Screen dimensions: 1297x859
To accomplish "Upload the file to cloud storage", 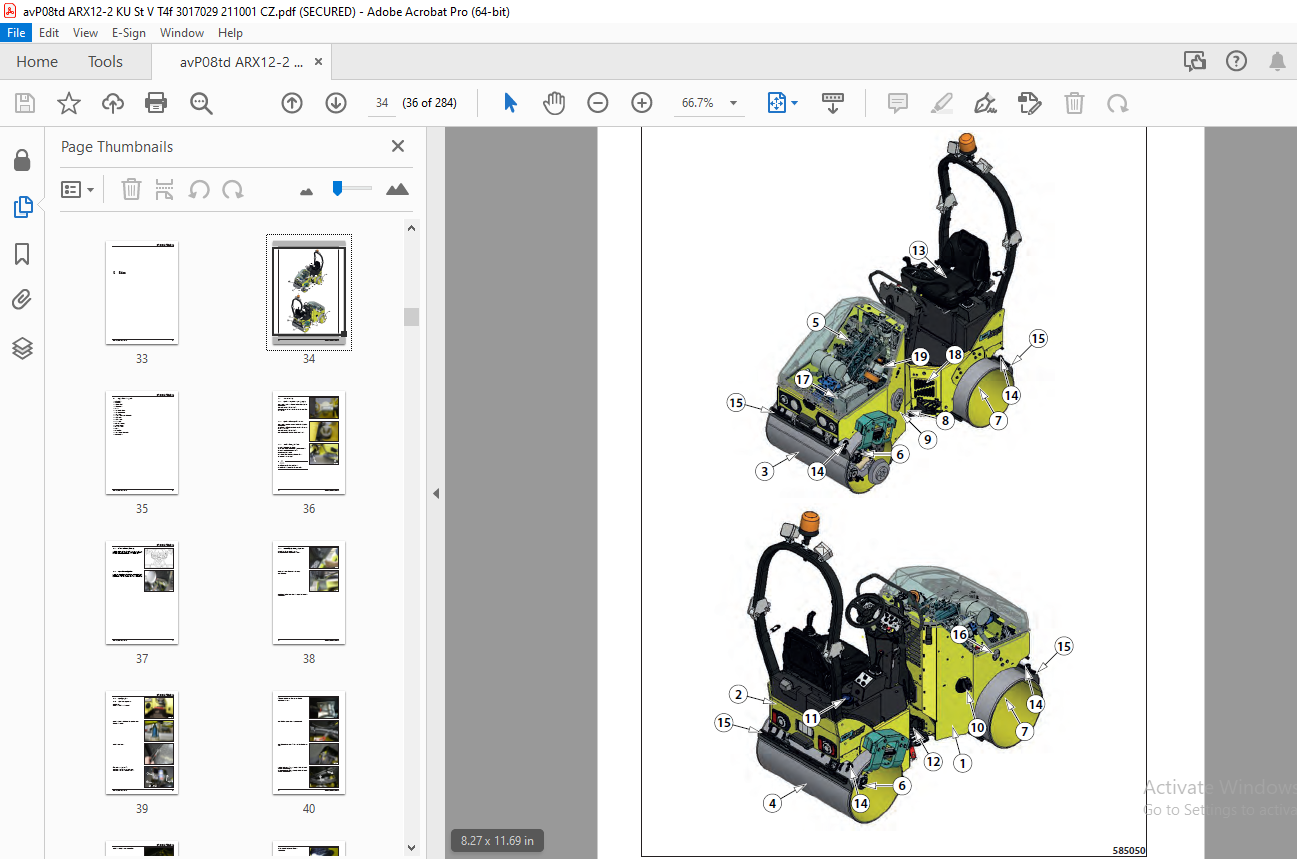I will (113, 103).
